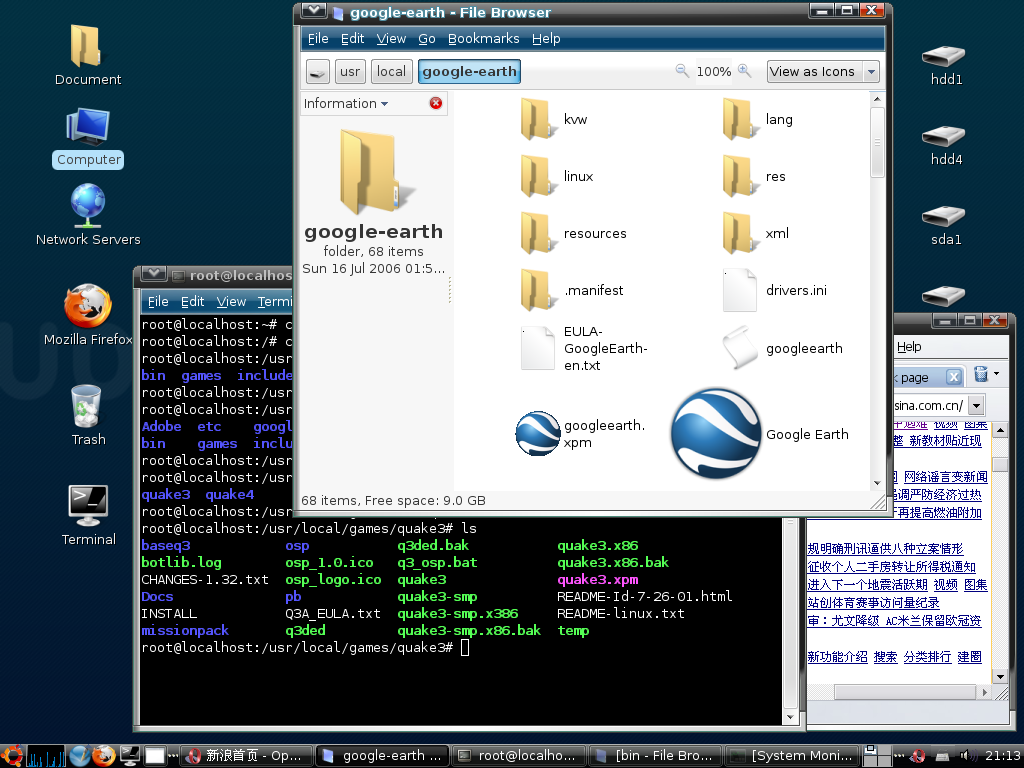Open the xml folder icon
The height and width of the screenshot is (768, 1024).
[x=740, y=233]
